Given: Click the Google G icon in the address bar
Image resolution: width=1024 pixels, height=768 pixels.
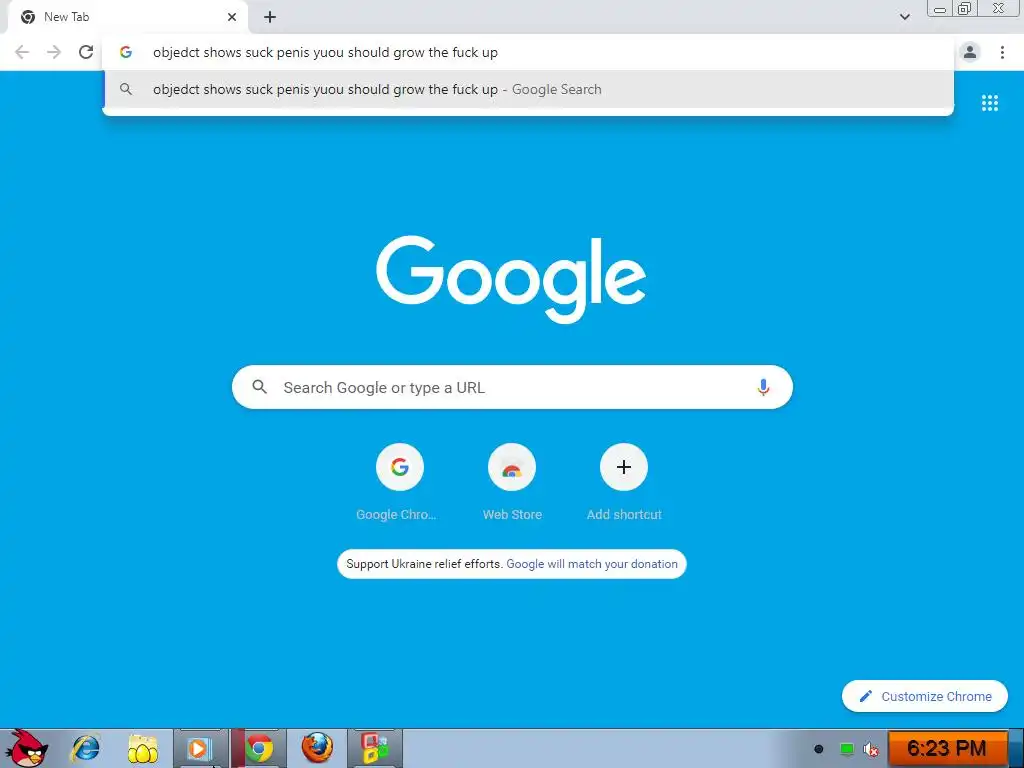Looking at the screenshot, I should click(126, 52).
